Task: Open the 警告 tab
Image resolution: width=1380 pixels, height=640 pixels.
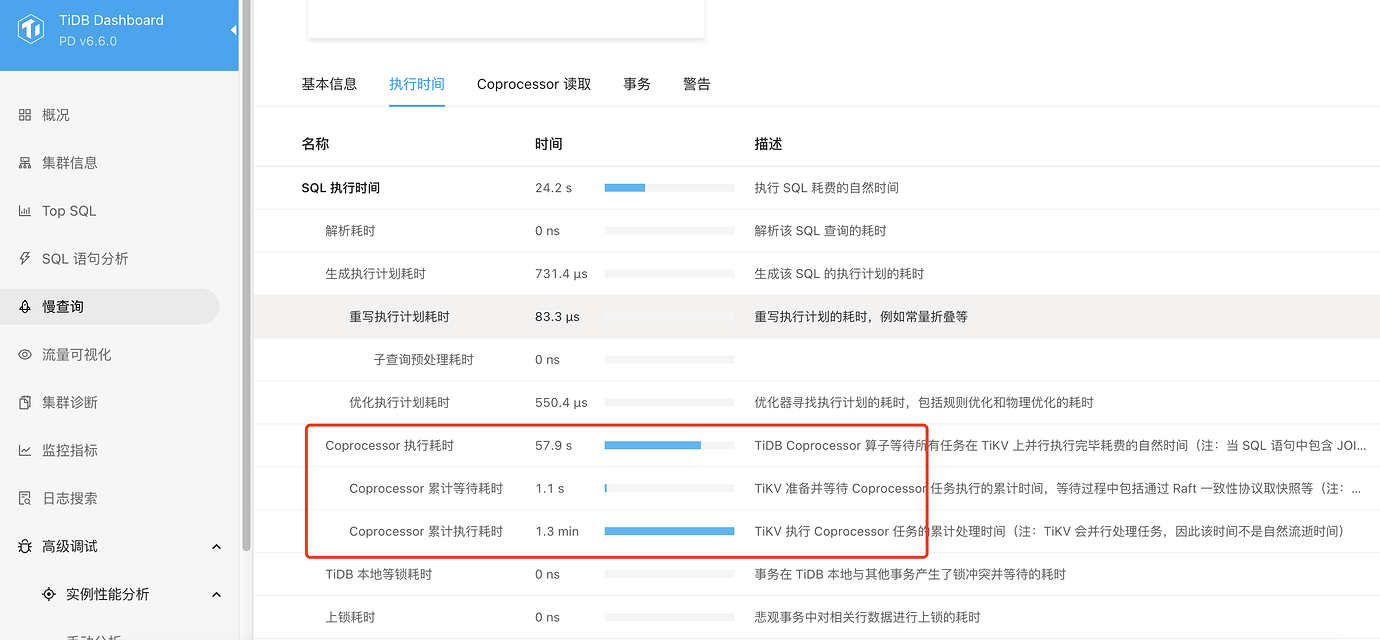Action: coord(697,84)
